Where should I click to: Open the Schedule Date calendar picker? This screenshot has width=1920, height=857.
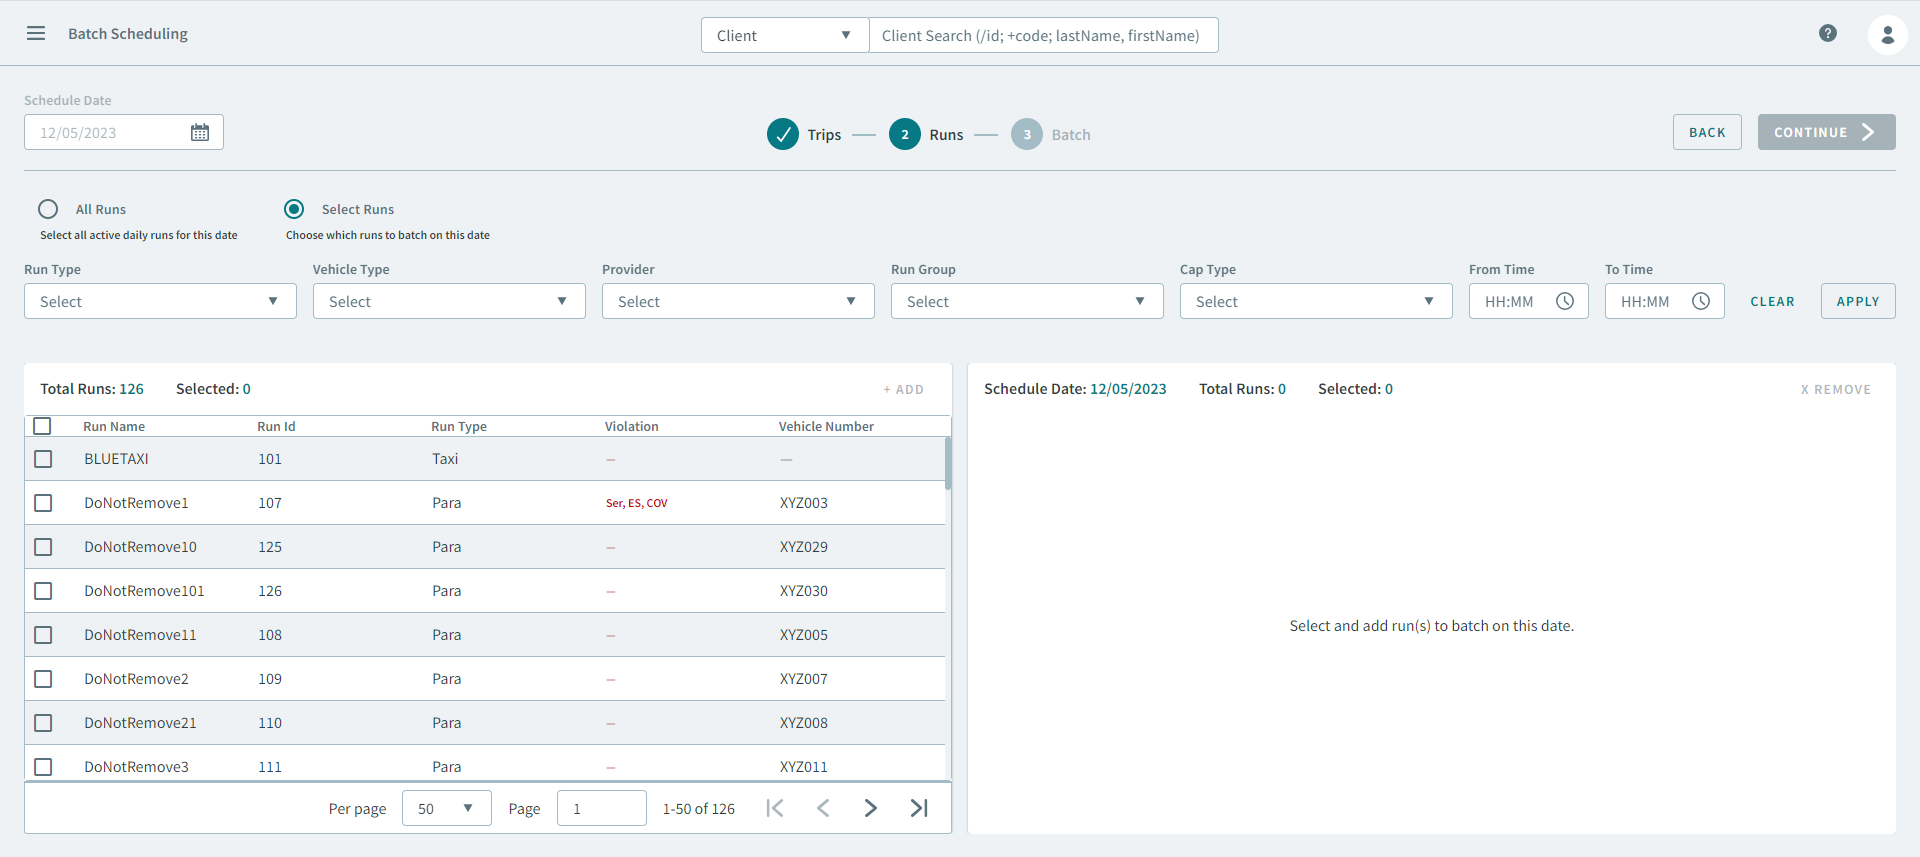click(x=200, y=133)
